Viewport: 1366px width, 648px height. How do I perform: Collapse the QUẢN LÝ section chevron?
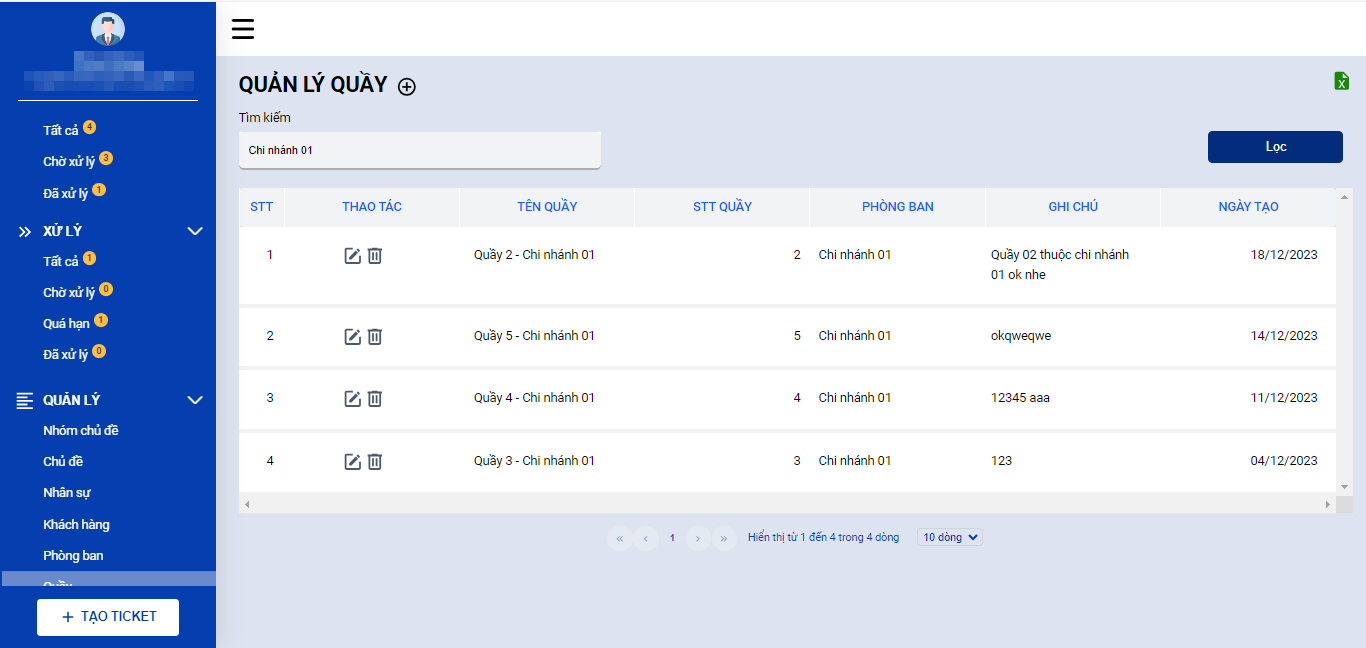coord(195,400)
